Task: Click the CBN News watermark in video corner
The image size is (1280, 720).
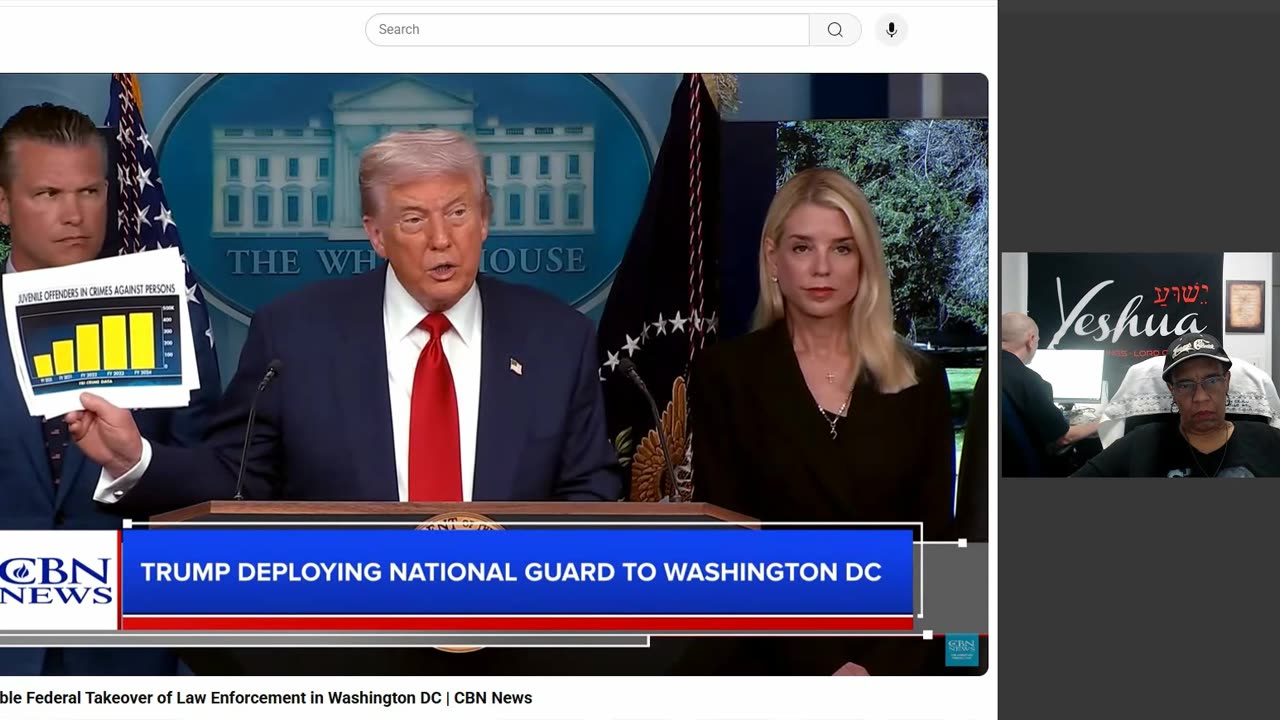Action: 961,650
